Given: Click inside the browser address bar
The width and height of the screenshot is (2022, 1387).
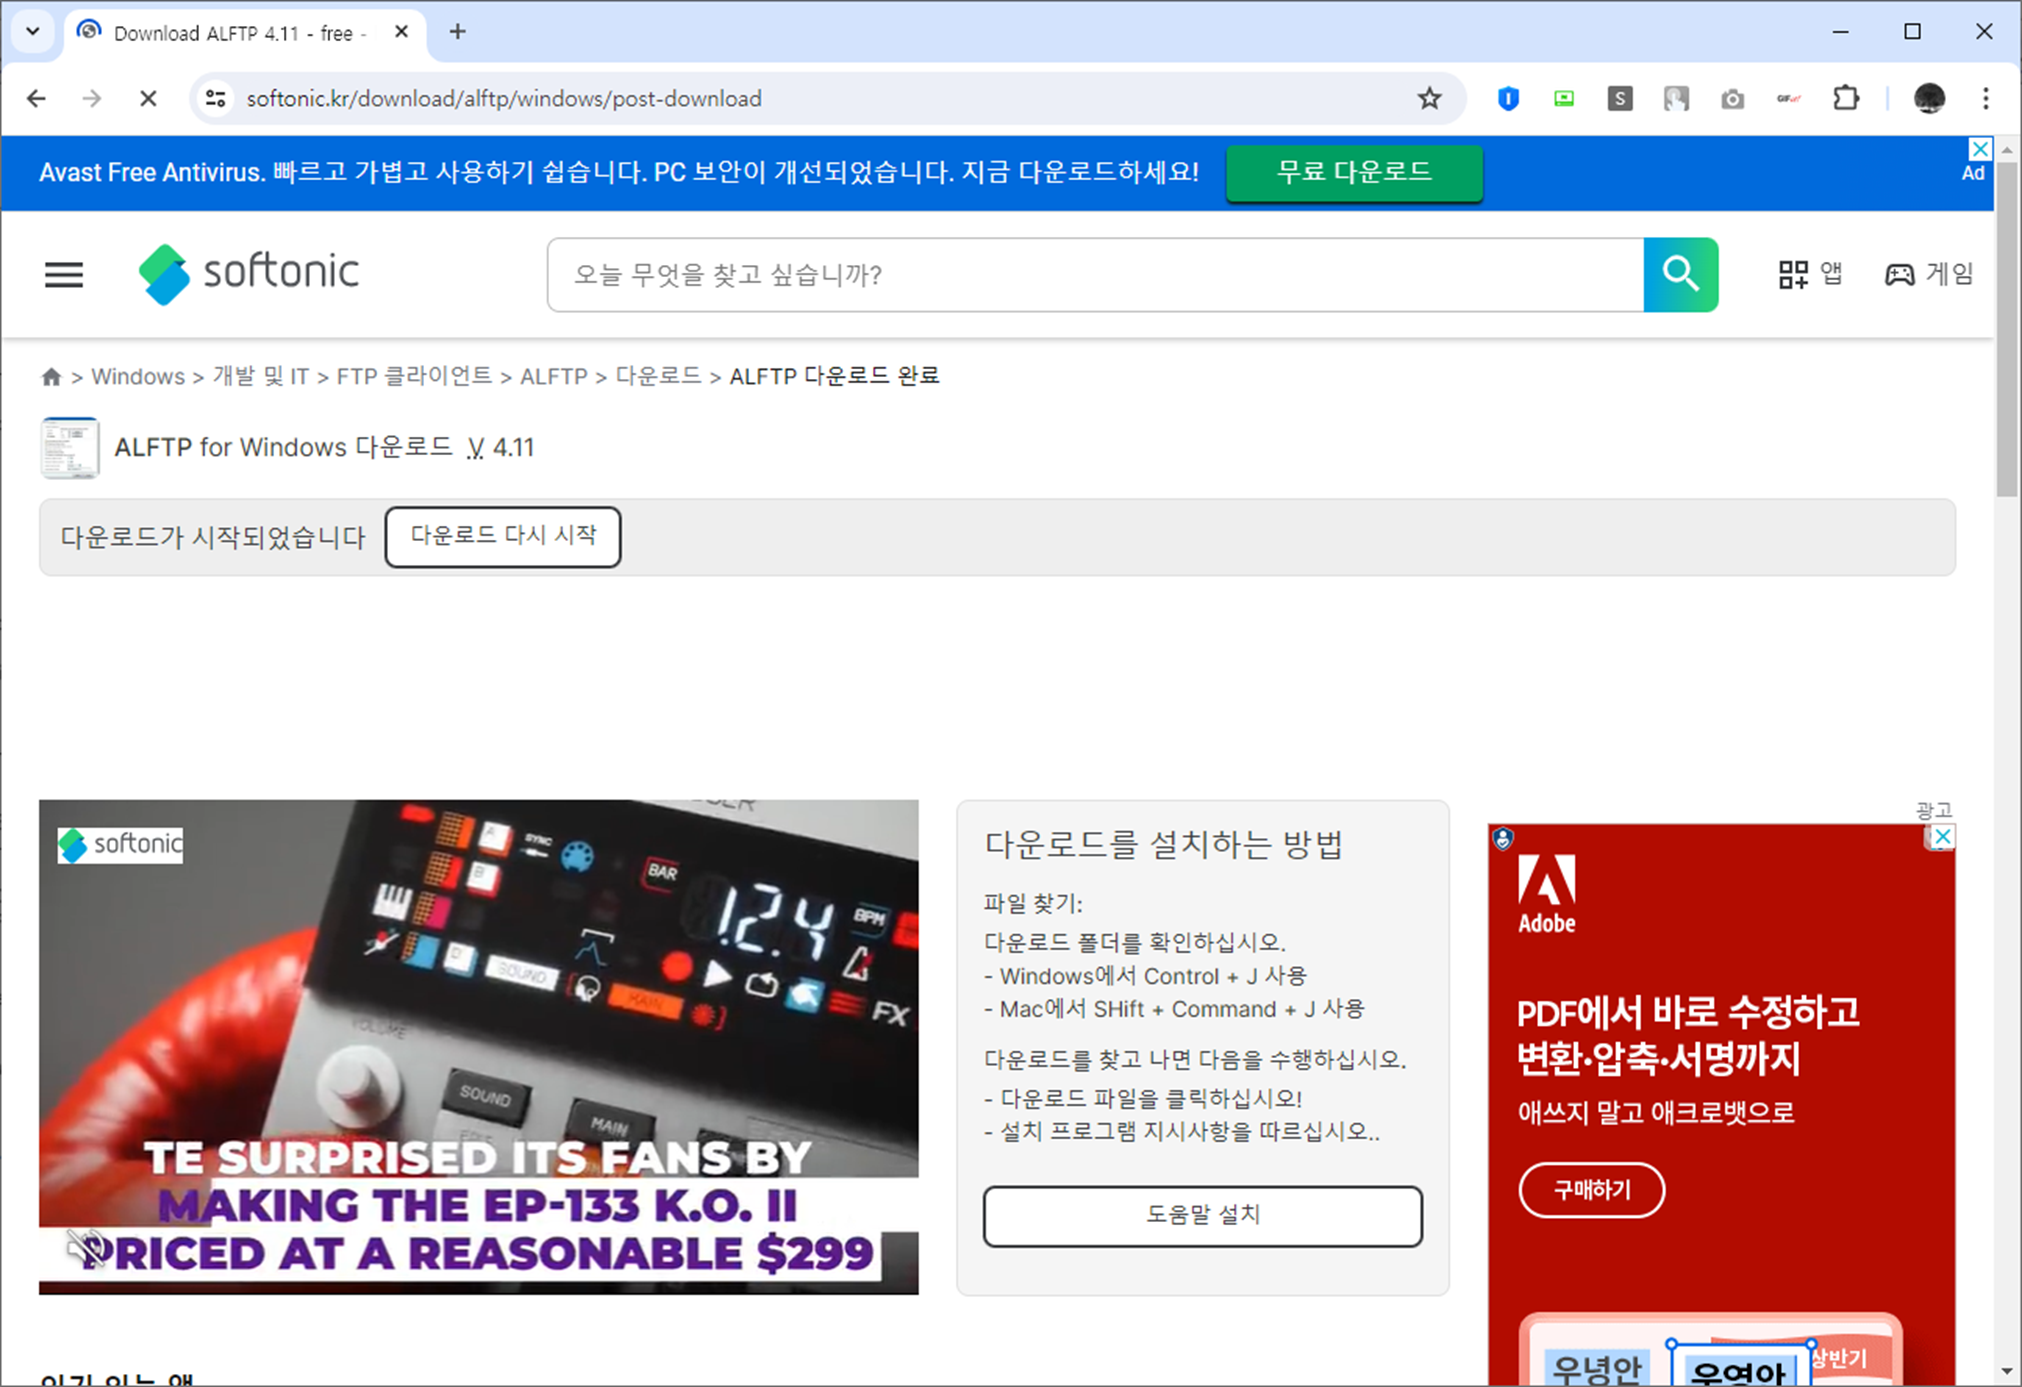Looking at the screenshot, I should 700,98.
